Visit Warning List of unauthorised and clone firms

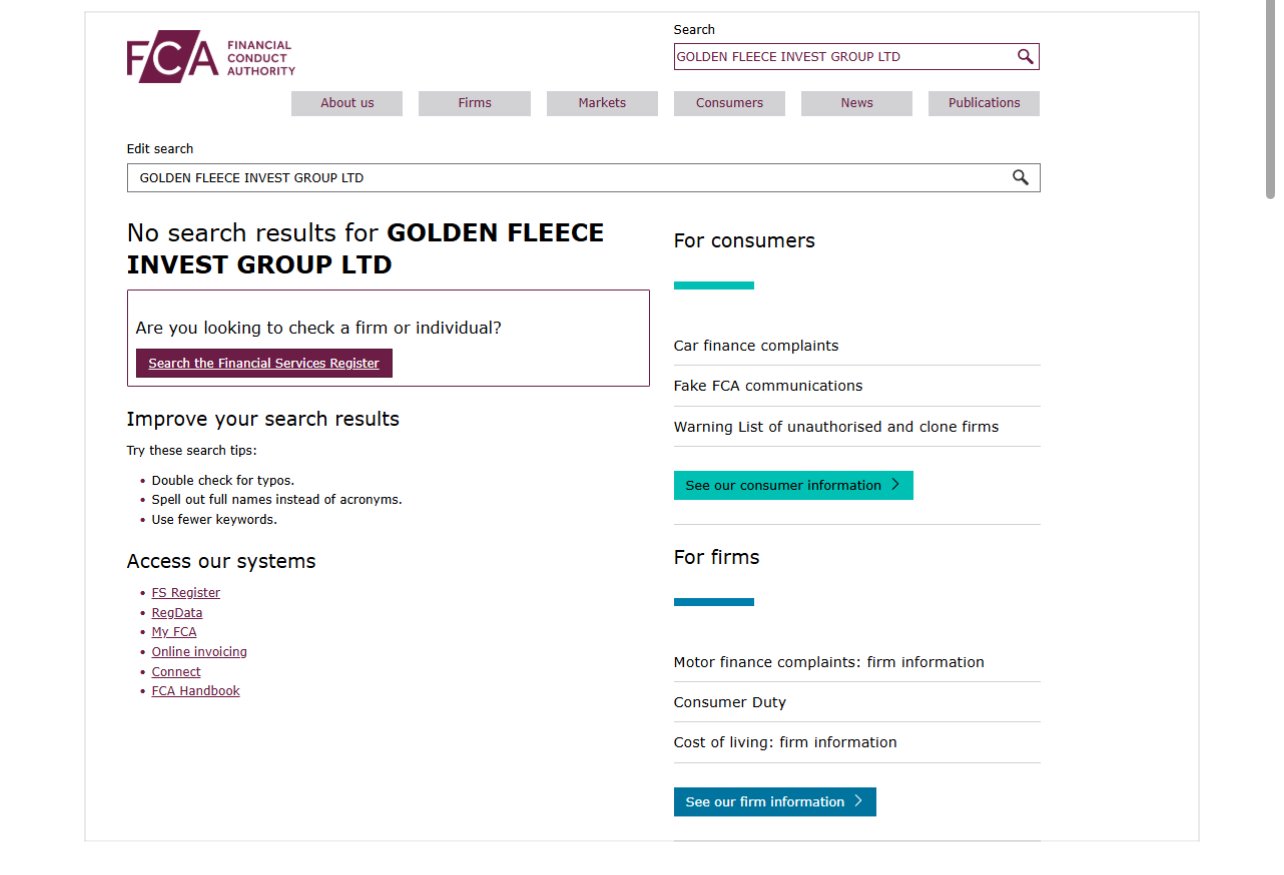coord(836,427)
